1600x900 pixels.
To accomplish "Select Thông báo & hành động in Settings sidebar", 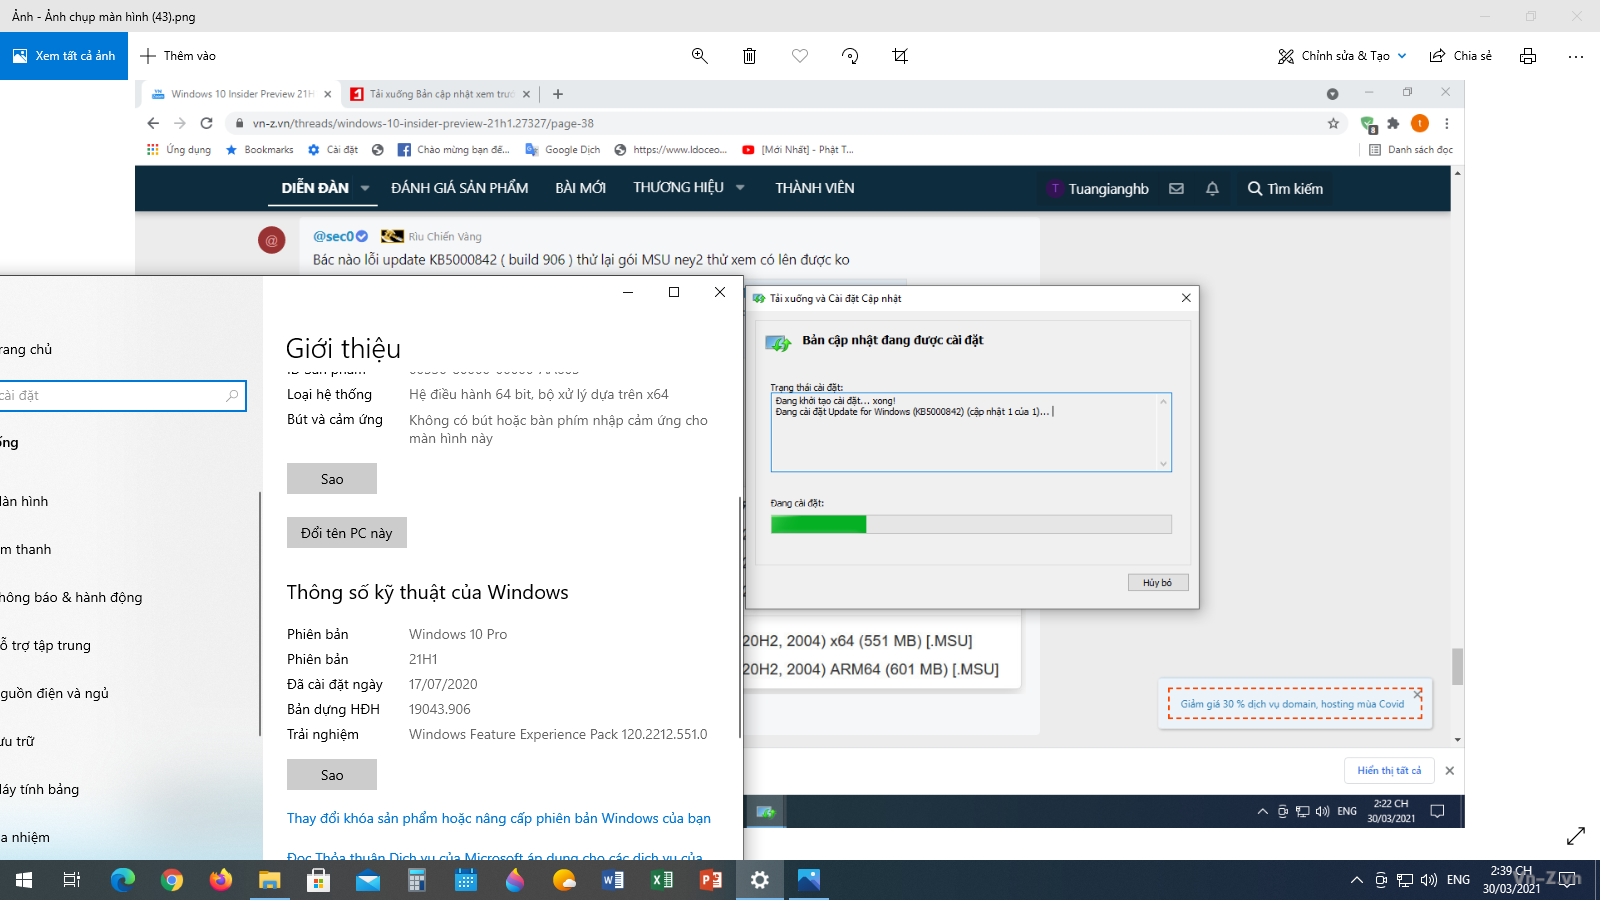I will click(x=71, y=597).
